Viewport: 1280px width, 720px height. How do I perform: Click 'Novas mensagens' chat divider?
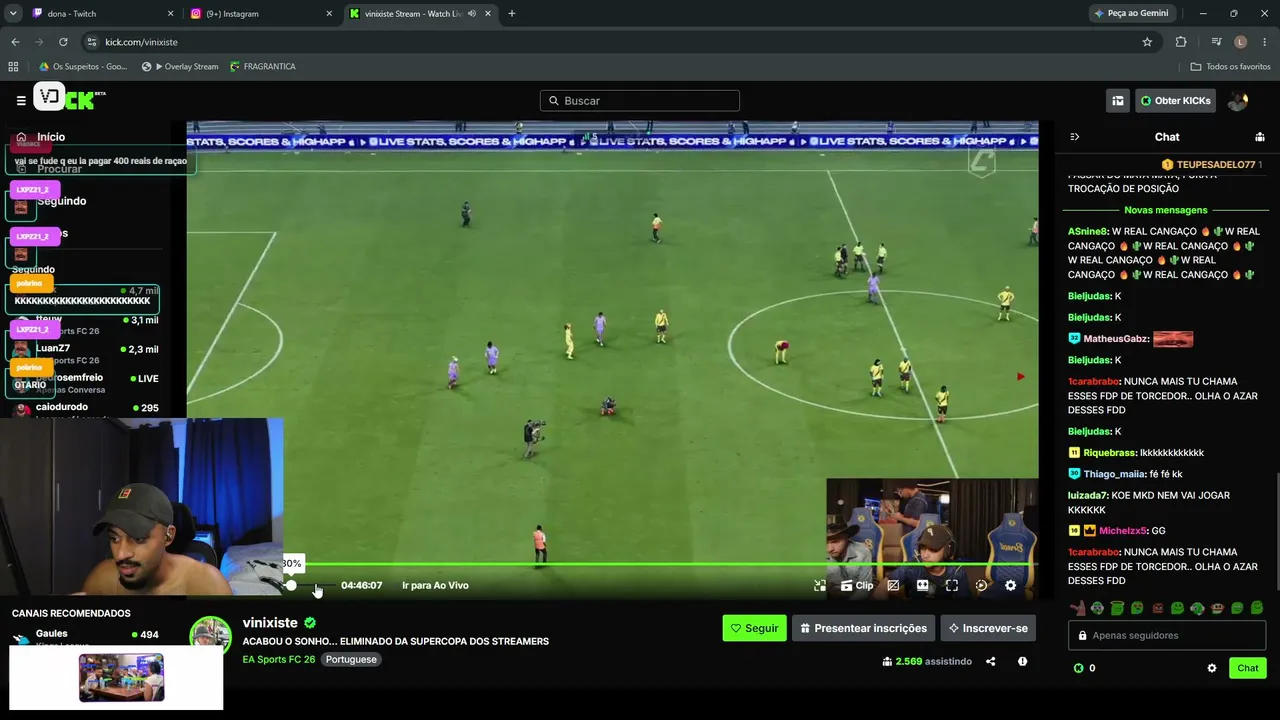(x=1165, y=210)
